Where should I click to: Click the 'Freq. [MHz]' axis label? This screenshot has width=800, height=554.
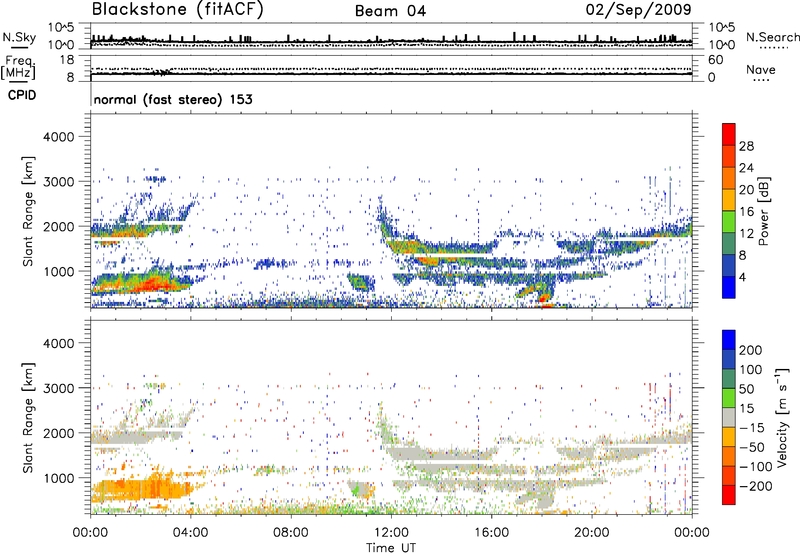click(18, 67)
